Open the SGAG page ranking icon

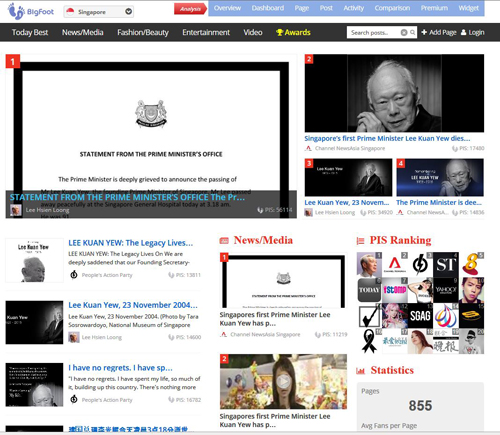(x=420, y=316)
